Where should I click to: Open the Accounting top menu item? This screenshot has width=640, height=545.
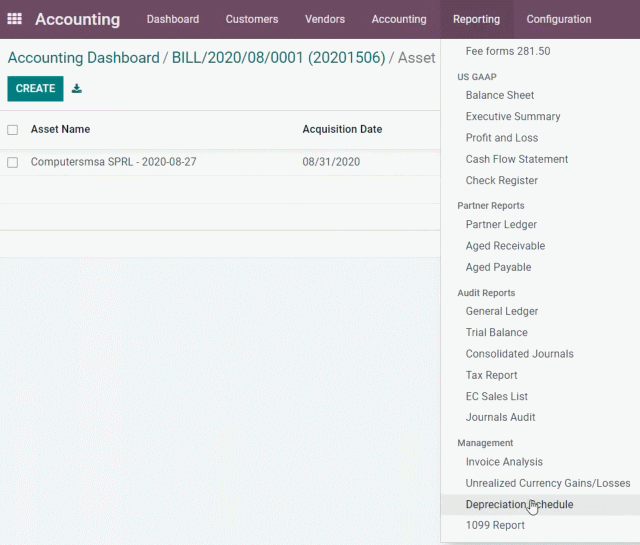click(x=399, y=19)
